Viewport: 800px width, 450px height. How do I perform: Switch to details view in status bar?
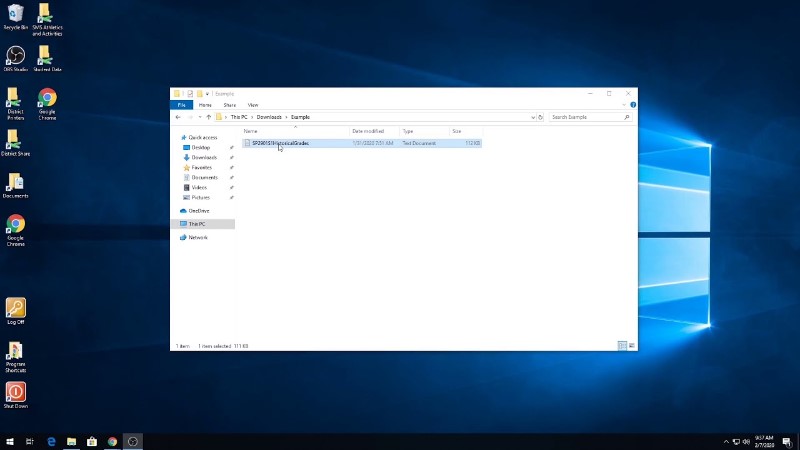[621, 346]
